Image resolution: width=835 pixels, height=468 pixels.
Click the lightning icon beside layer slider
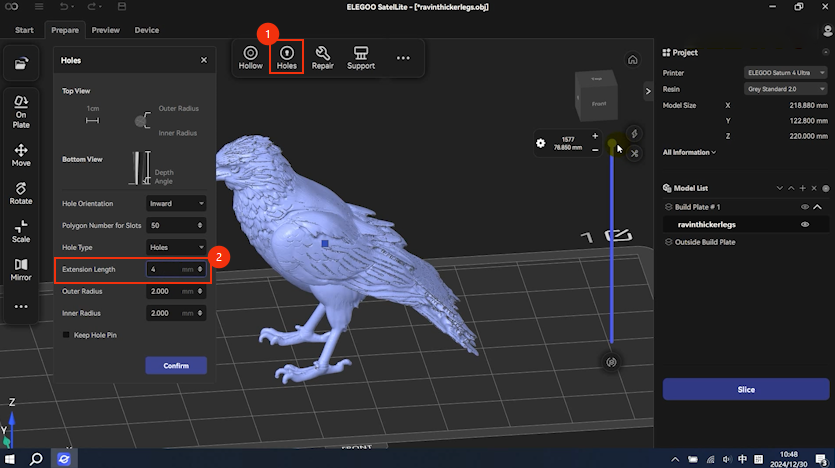634,134
